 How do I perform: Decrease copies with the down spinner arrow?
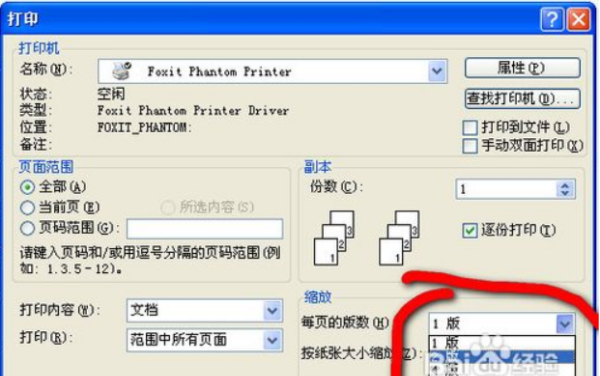[565, 193]
